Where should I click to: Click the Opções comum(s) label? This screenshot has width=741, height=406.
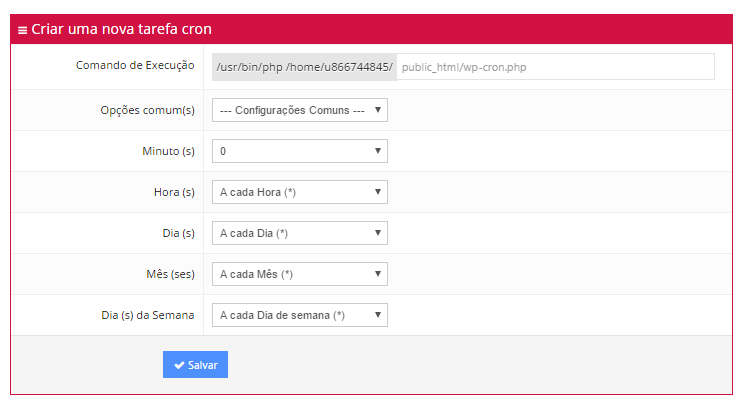point(141,110)
